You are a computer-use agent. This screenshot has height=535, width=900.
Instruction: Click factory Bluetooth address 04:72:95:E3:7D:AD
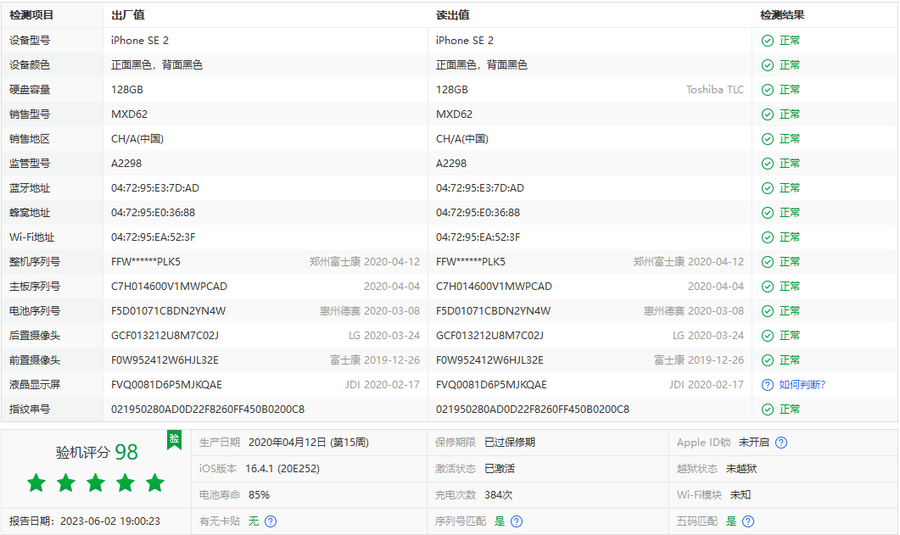point(155,188)
